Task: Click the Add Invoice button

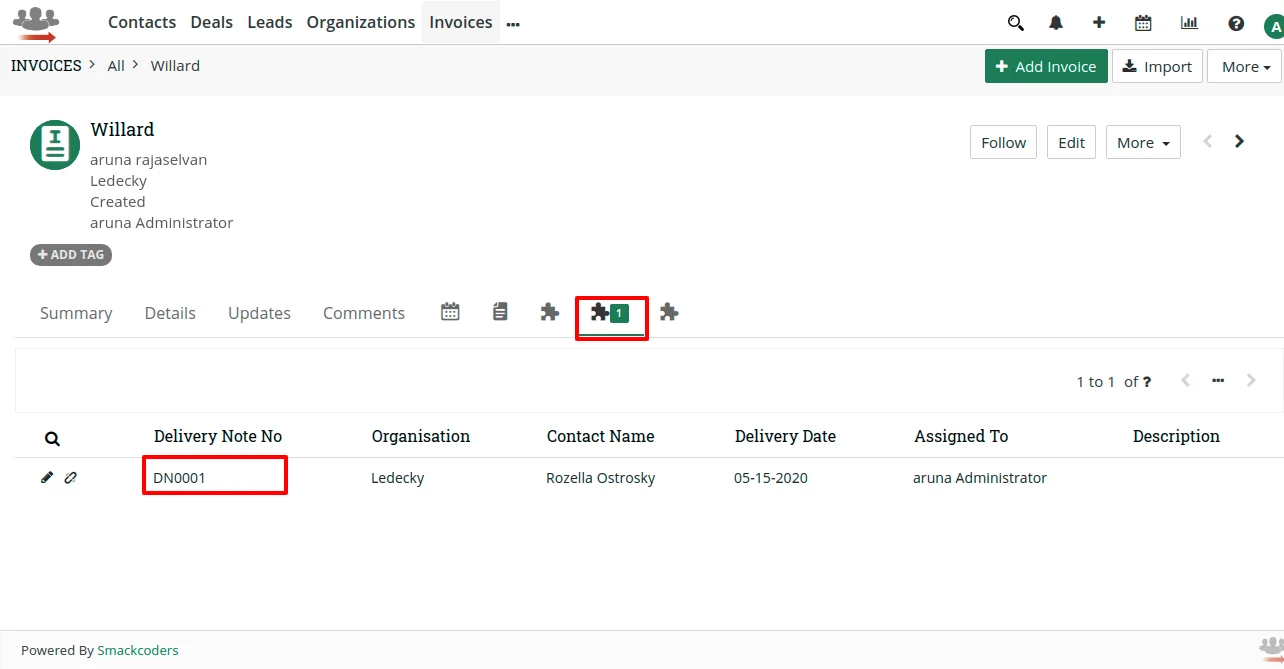Action: [x=1046, y=66]
